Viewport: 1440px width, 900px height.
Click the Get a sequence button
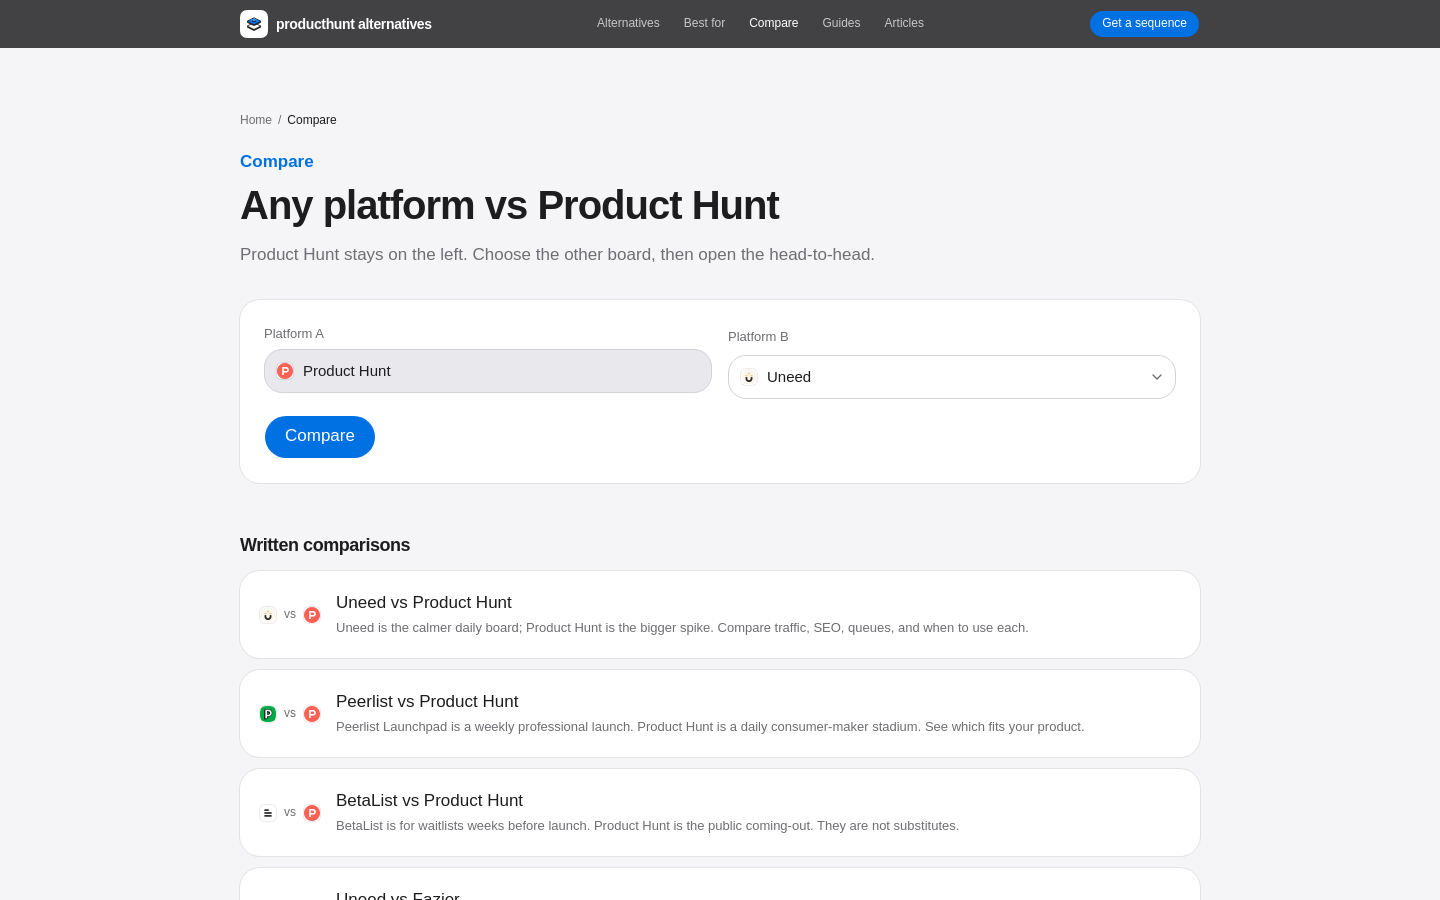pos(1144,23)
